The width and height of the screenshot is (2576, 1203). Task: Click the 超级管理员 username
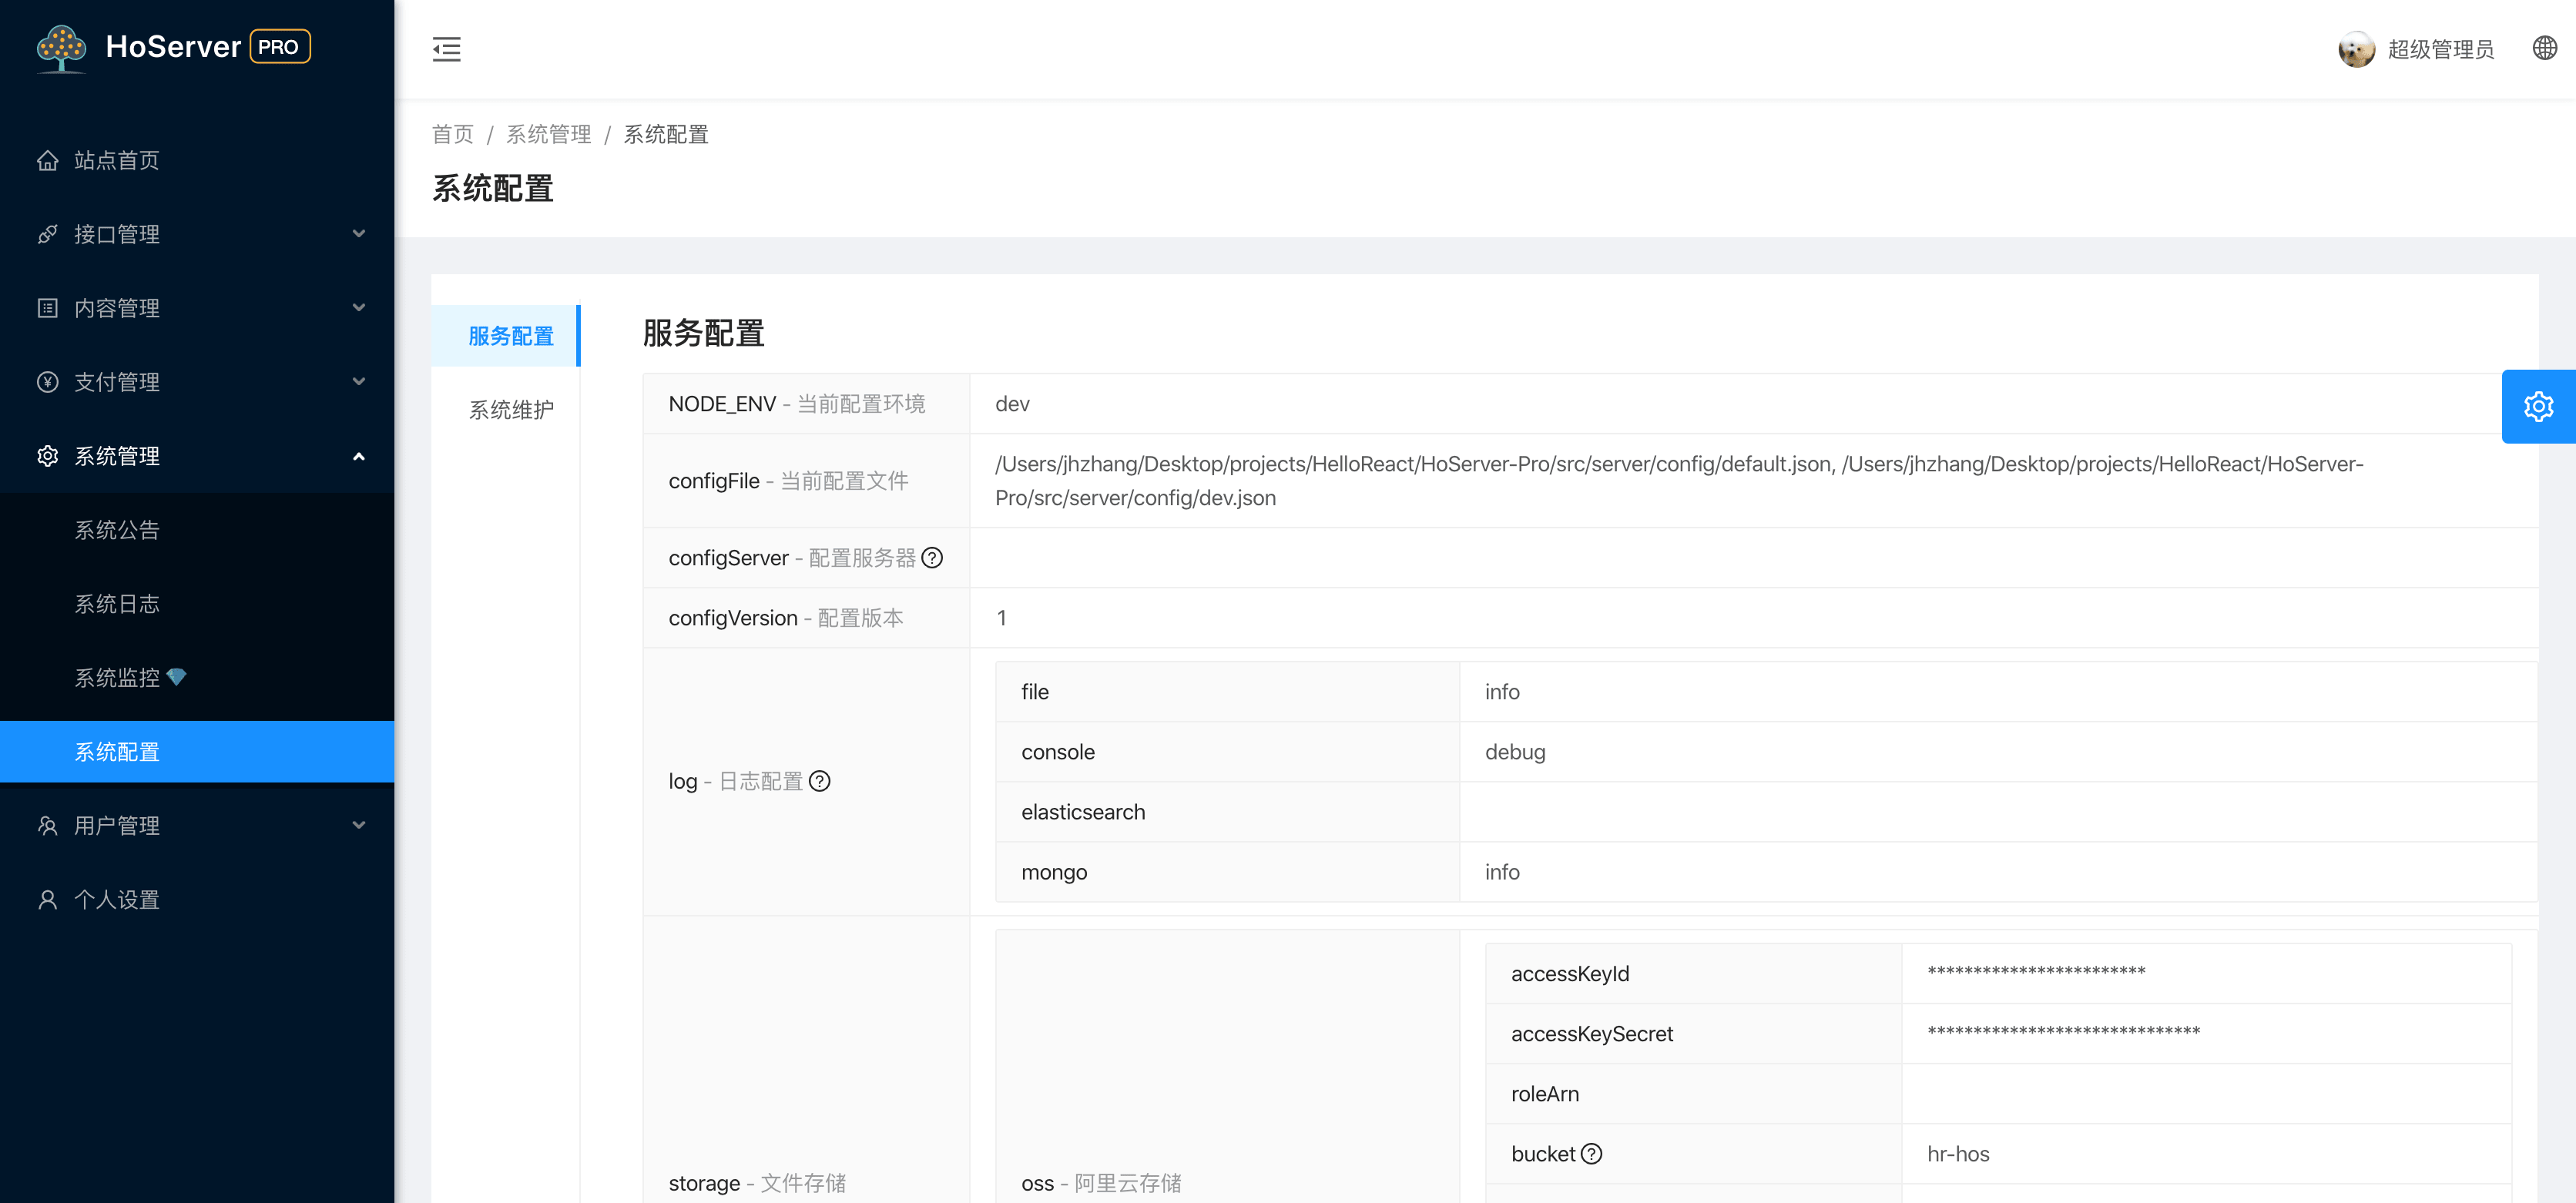click(2440, 49)
